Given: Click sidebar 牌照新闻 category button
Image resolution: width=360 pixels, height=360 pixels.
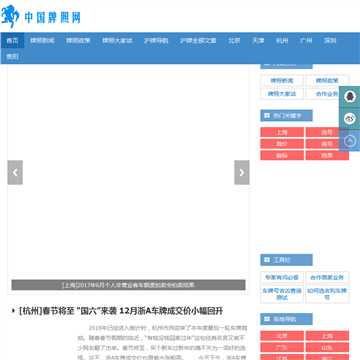Looking at the screenshot, I should [282, 81].
